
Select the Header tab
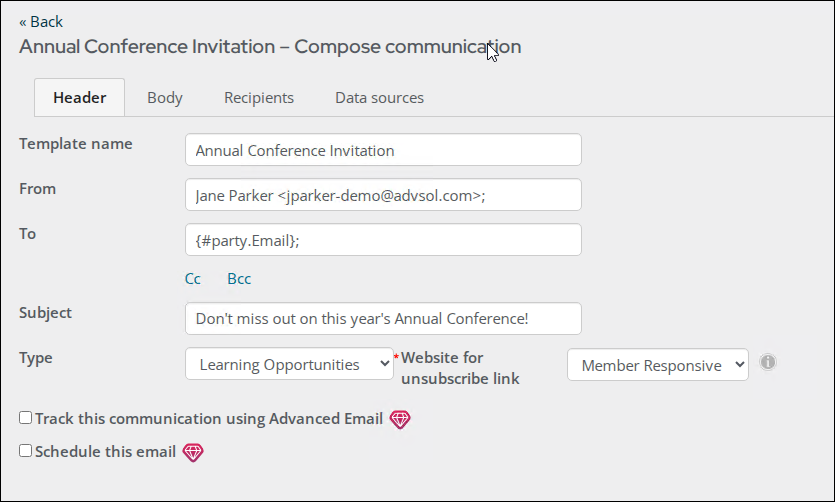point(79,98)
